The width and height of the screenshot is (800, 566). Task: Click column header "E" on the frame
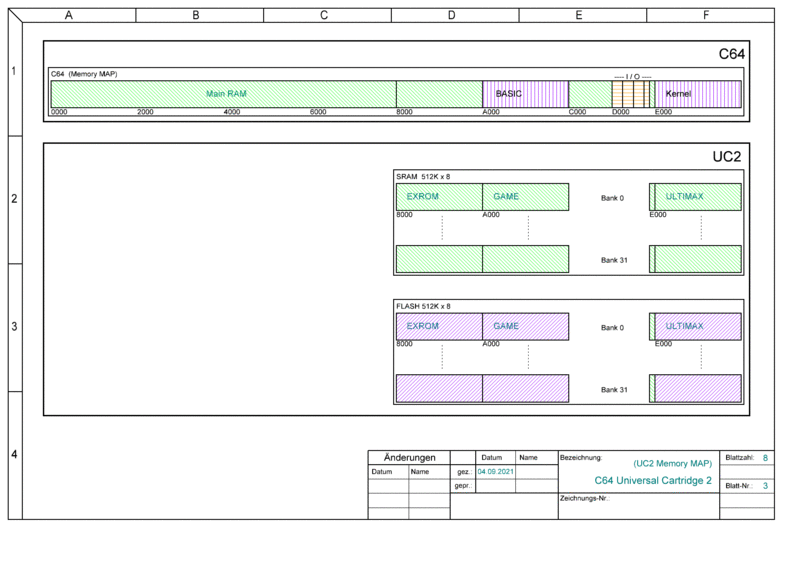pos(579,15)
